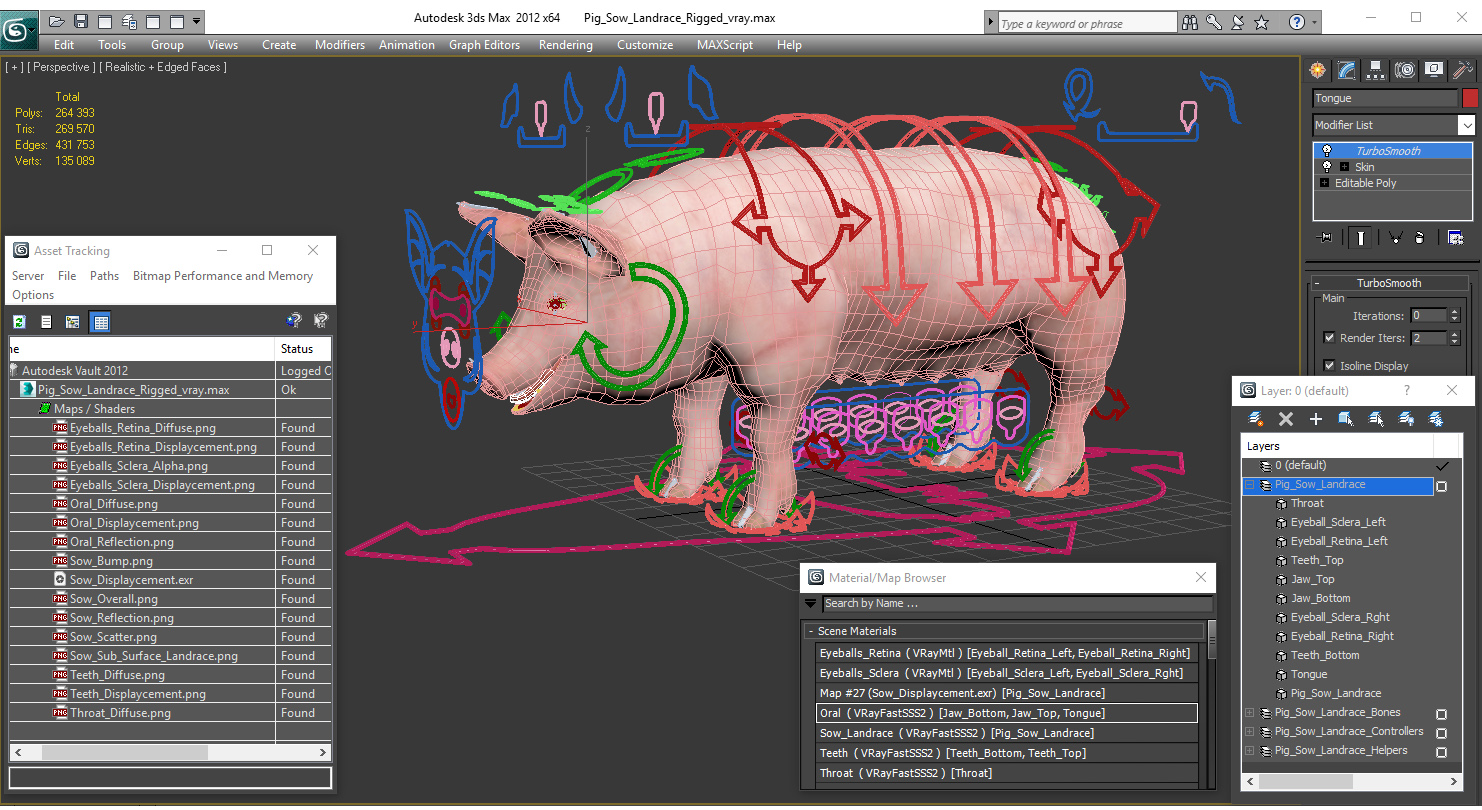Open the Utilities hammer panel tab
1482x810 pixels.
[x=1463, y=70]
